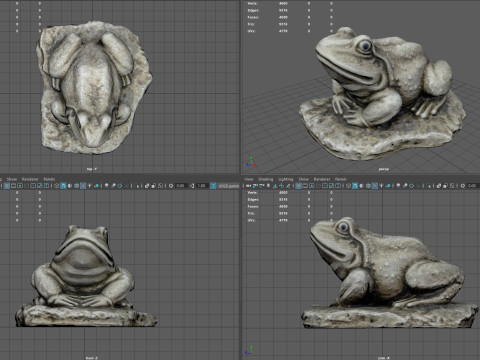
Task: Toggle Grid display in side view toolbar
Action: point(298,186)
